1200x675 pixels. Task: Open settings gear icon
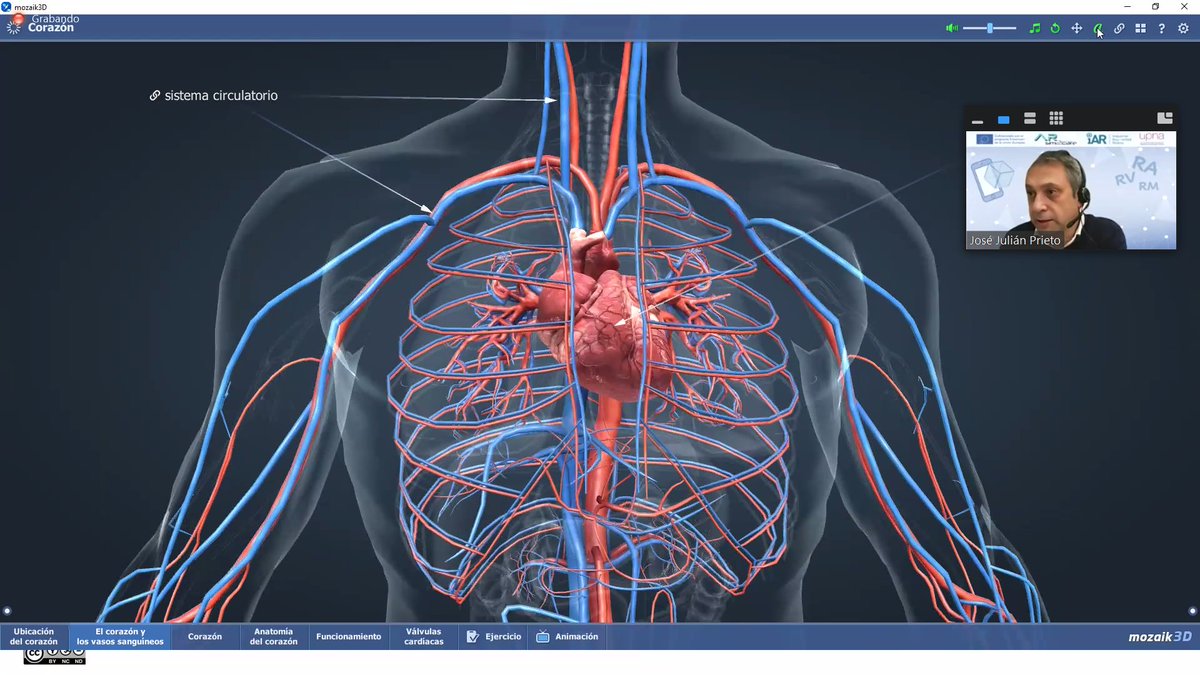tap(1183, 28)
